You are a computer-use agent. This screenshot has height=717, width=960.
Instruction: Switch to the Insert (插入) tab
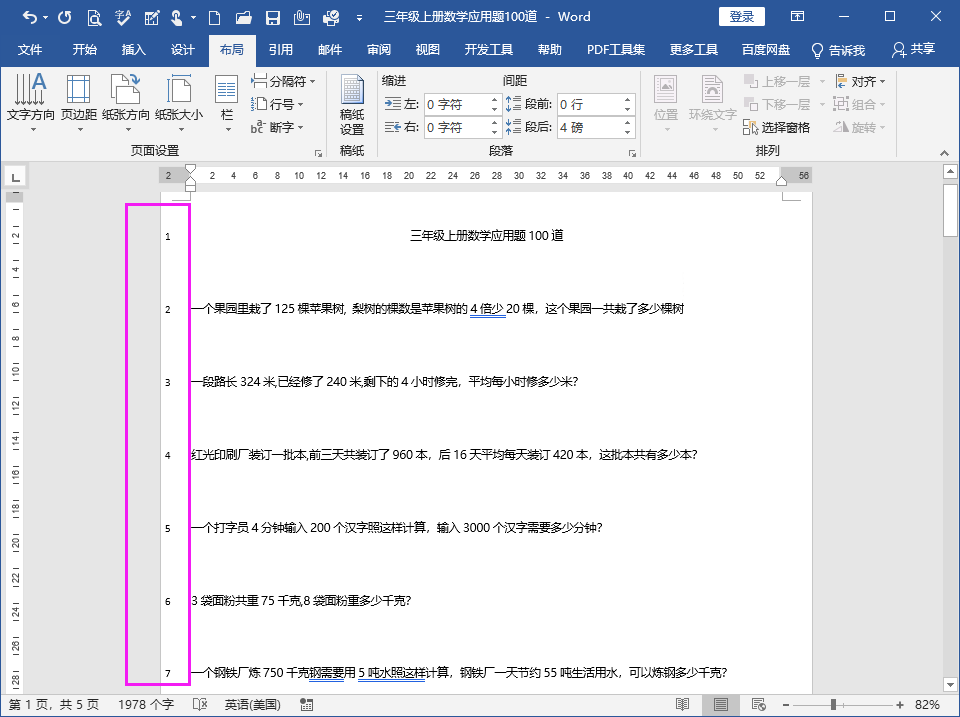(133, 50)
